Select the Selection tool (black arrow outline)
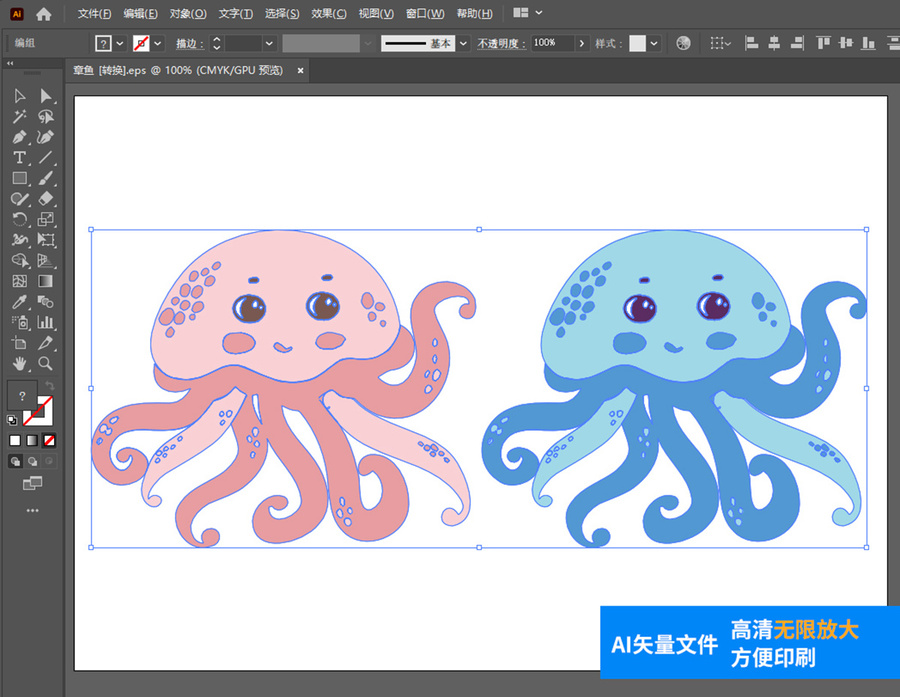Screen dimensions: 900x697 coord(19,96)
